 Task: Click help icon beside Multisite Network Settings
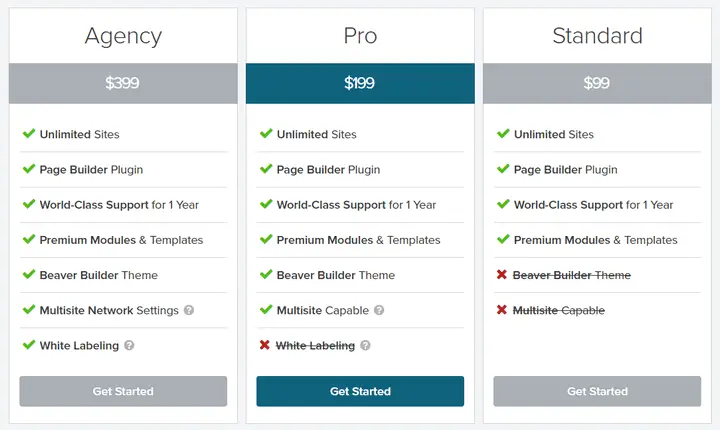click(x=189, y=310)
